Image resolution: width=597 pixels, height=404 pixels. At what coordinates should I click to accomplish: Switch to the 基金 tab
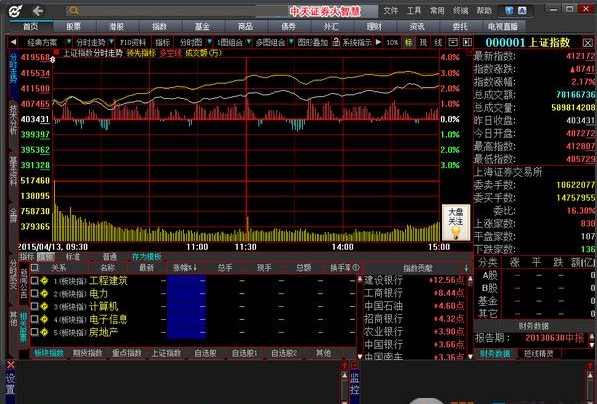pos(202,26)
